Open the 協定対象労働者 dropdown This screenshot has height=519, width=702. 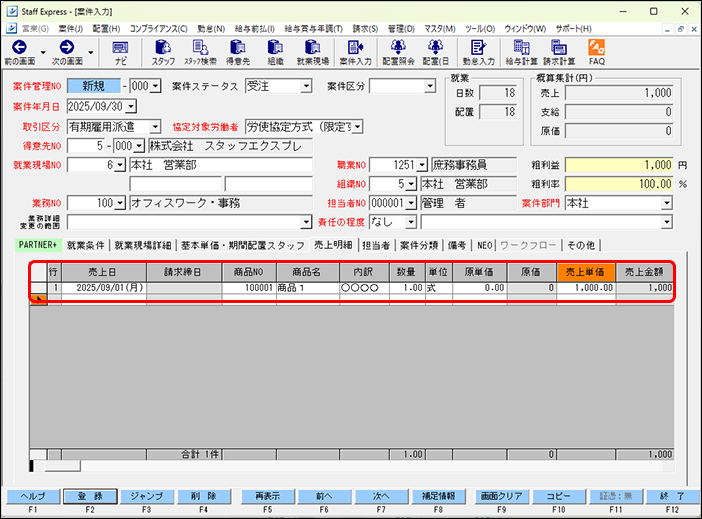(x=357, y=127)
